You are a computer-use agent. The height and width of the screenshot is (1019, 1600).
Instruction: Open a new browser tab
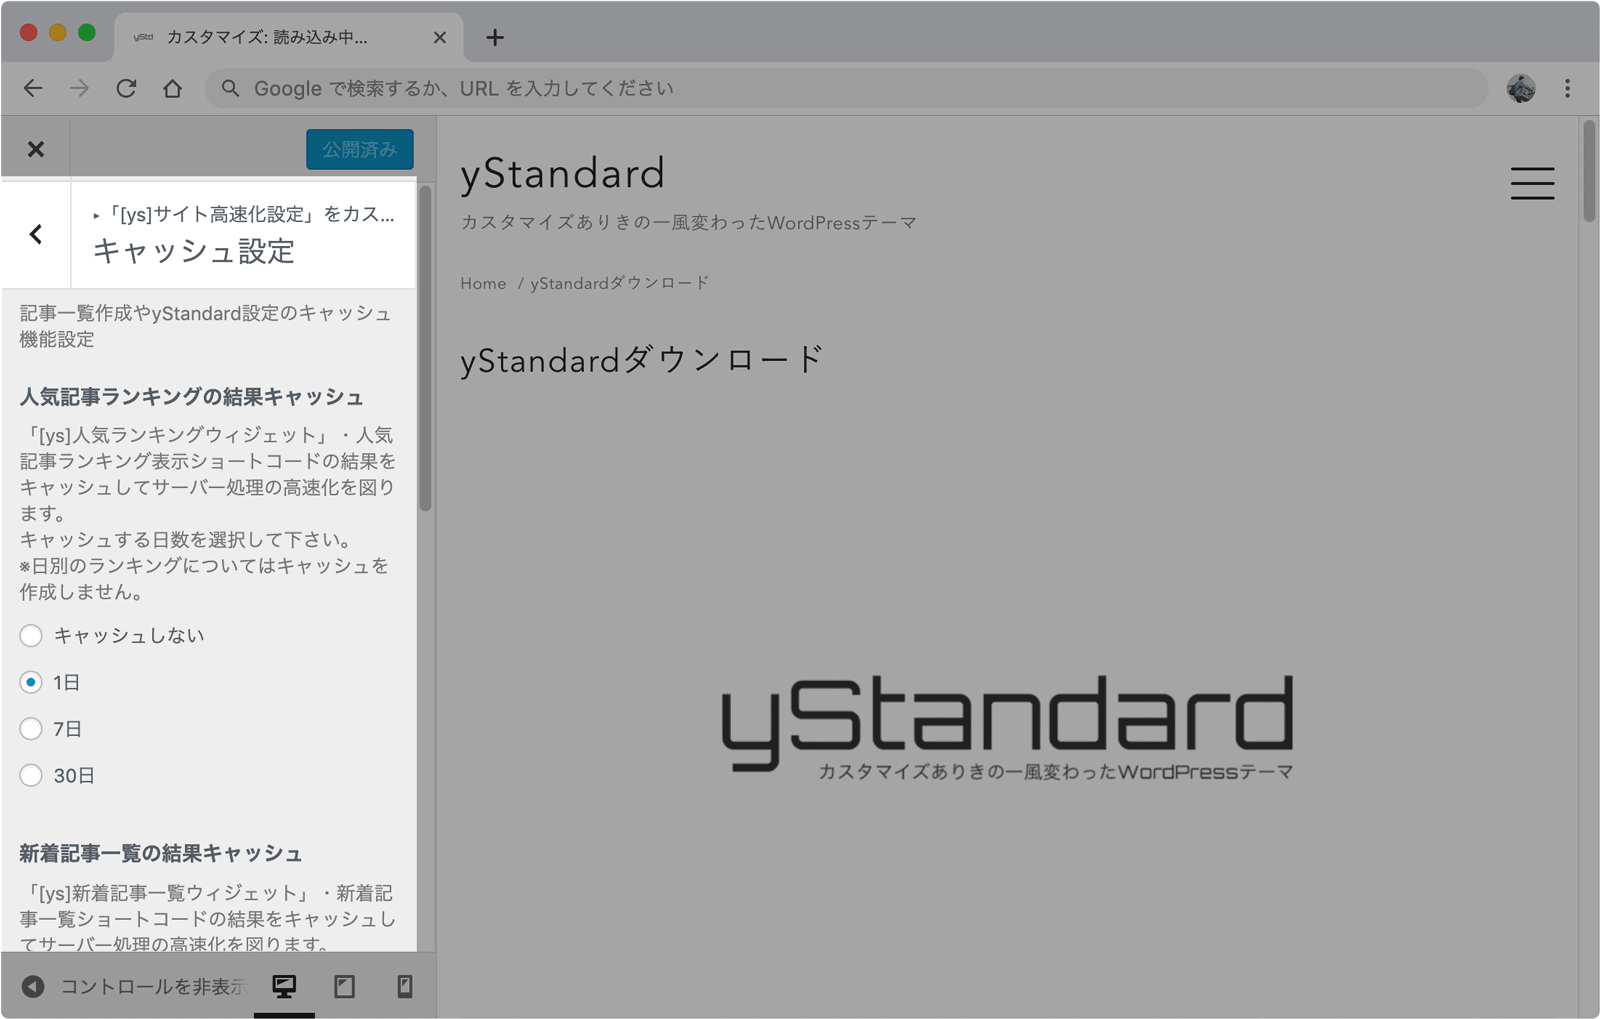pos(495,37)
